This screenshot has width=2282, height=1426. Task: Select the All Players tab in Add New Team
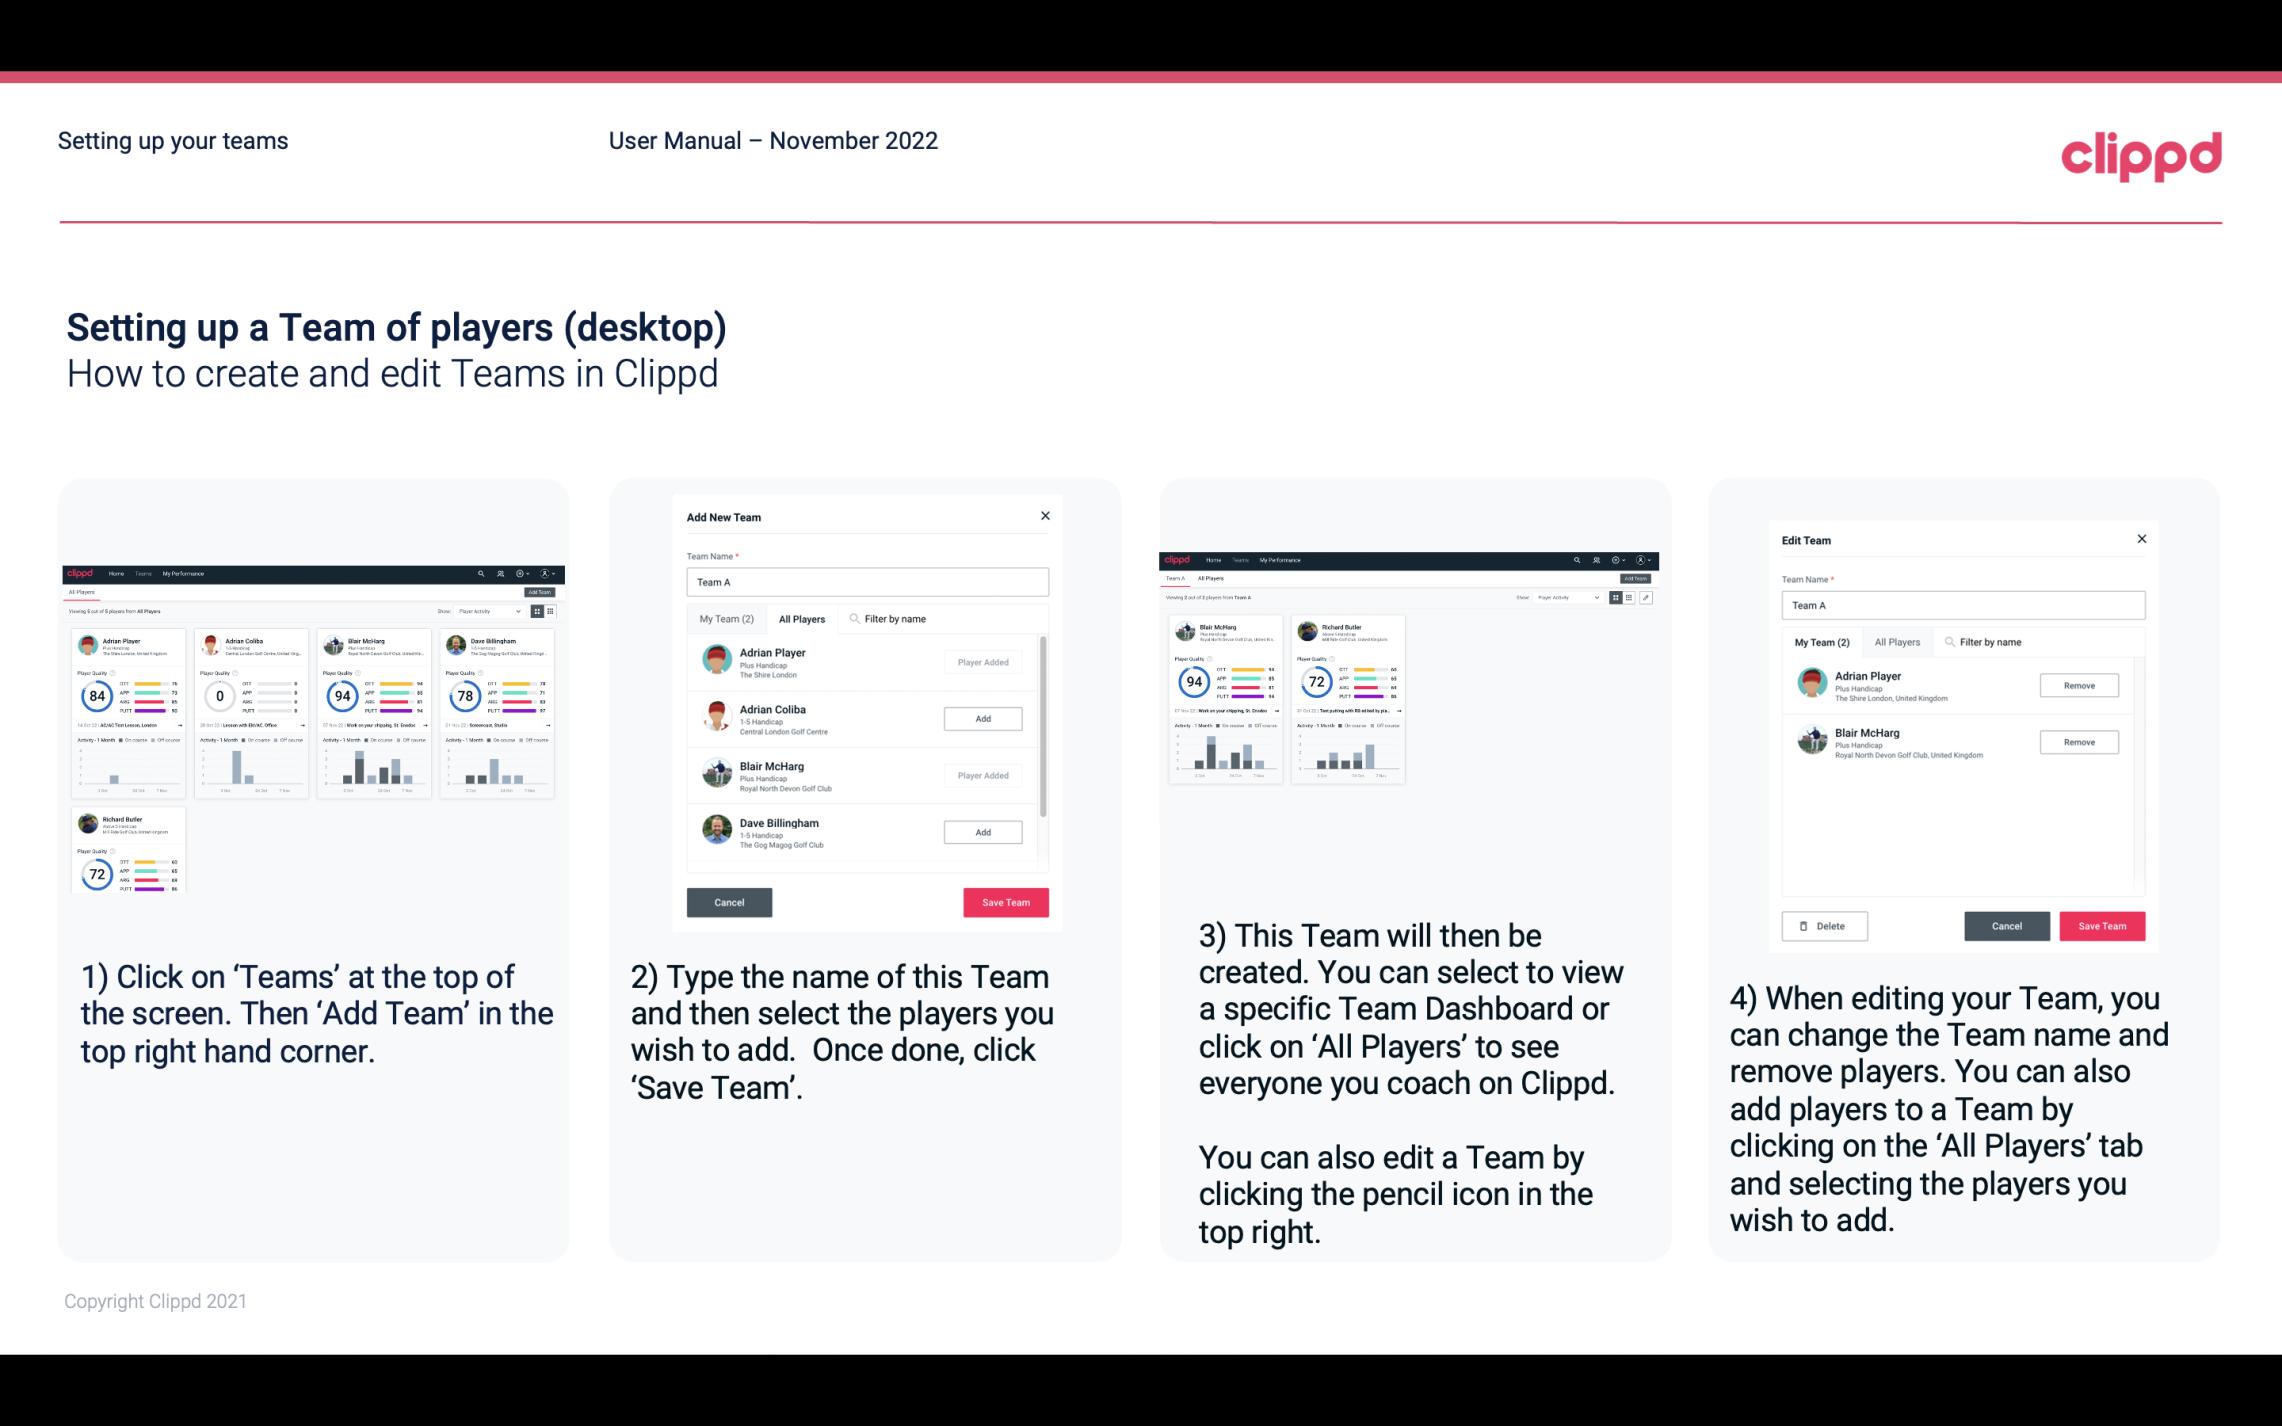pyautogui.click(x=802, y=619)
